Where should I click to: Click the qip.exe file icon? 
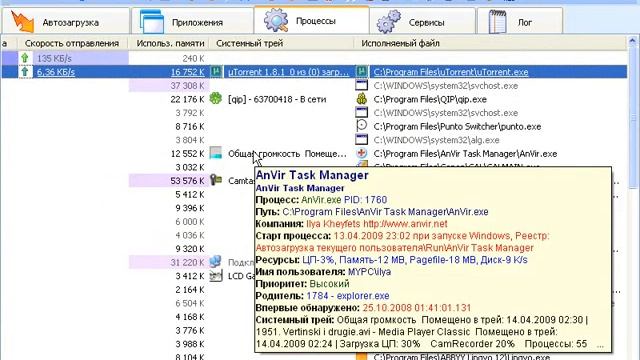pos(362,98)
